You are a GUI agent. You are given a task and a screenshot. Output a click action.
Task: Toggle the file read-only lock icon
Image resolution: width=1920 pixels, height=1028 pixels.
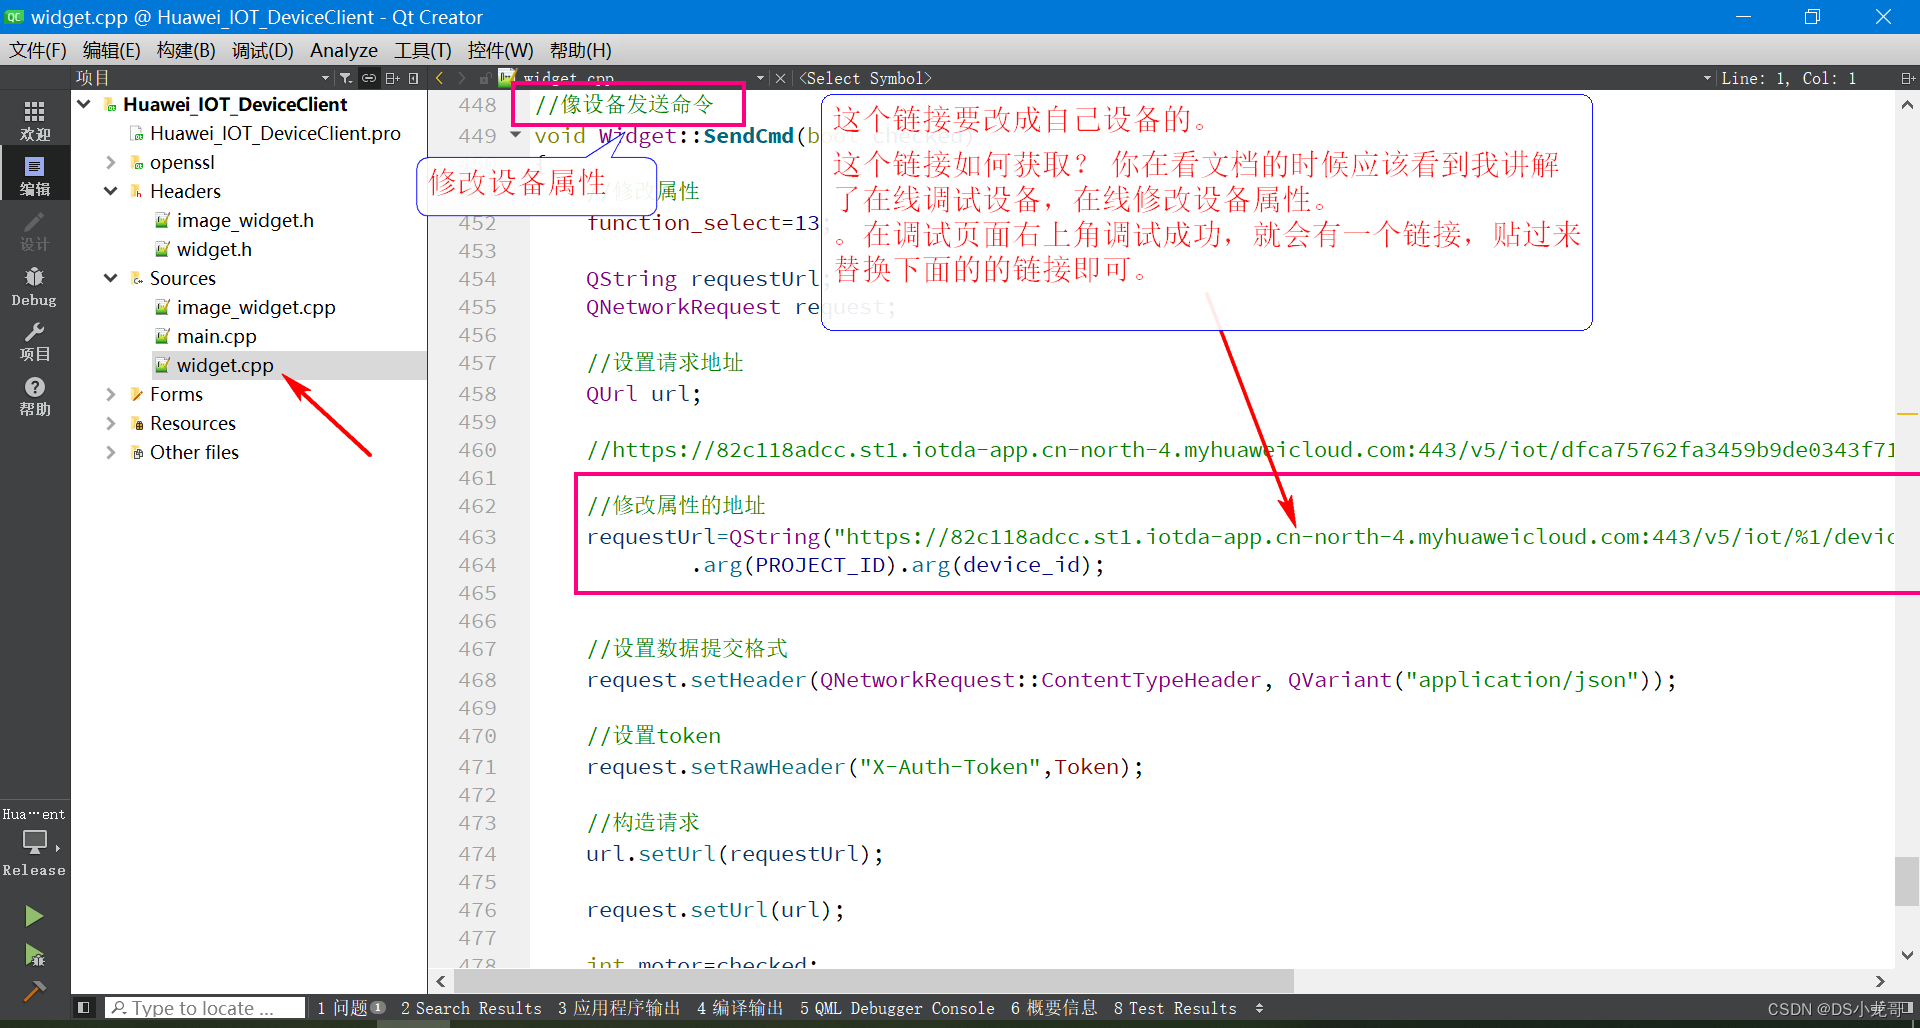click(484, 78)
